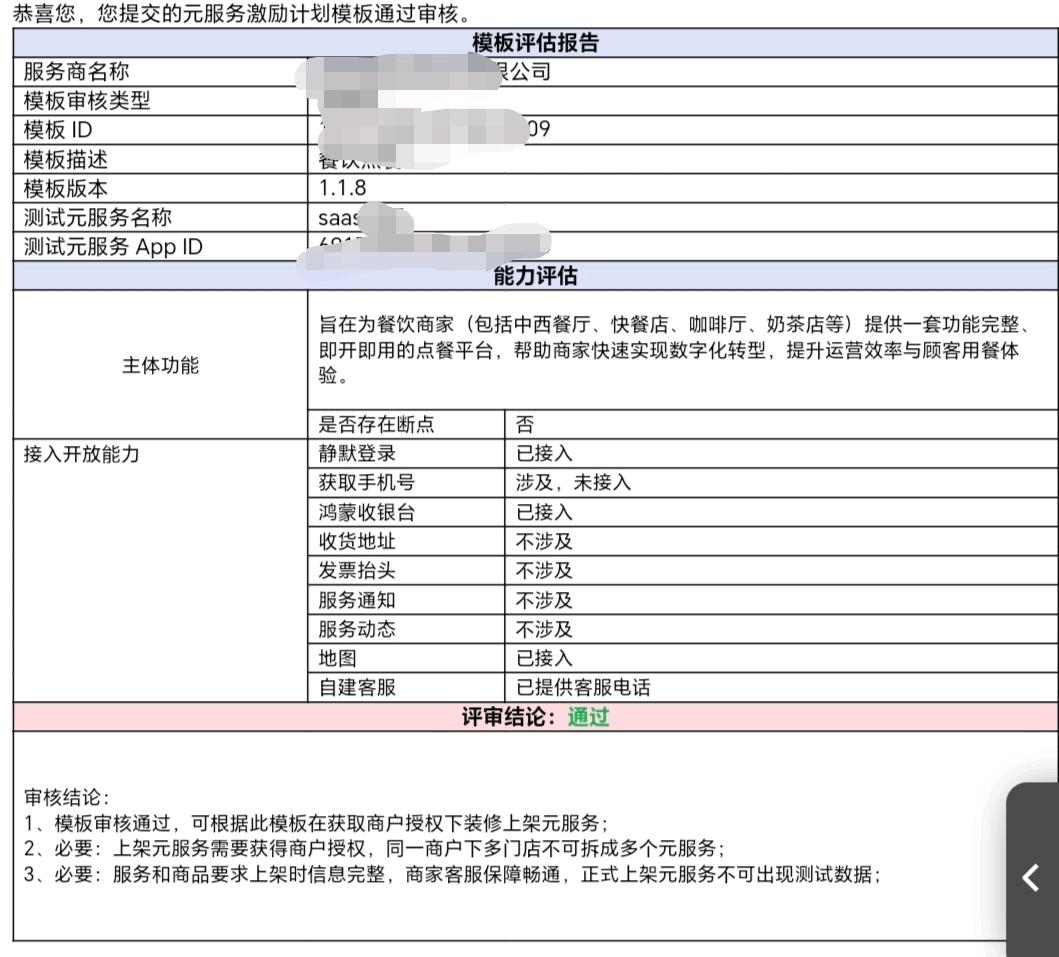Click the 能力评估 section header

pos(535,276)
